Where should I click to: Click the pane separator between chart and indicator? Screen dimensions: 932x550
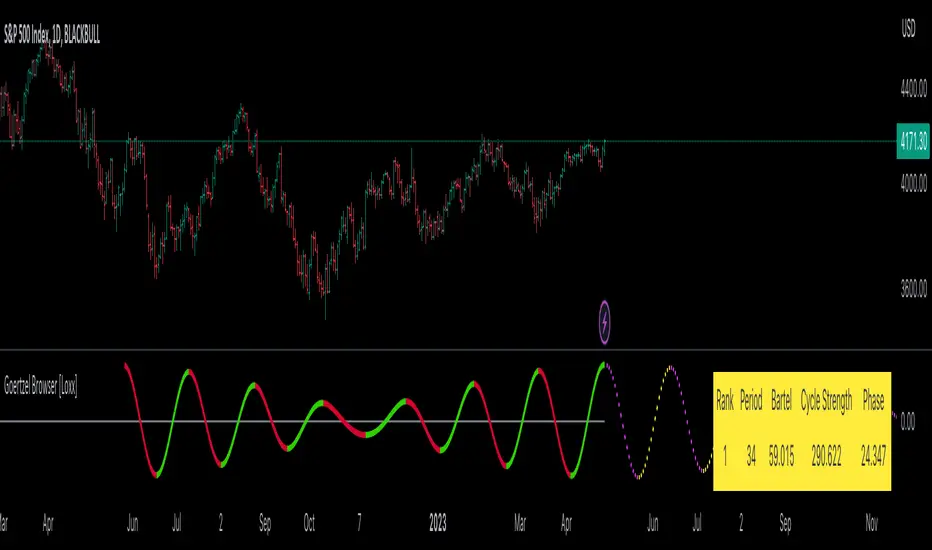click(x=466, y=350)
